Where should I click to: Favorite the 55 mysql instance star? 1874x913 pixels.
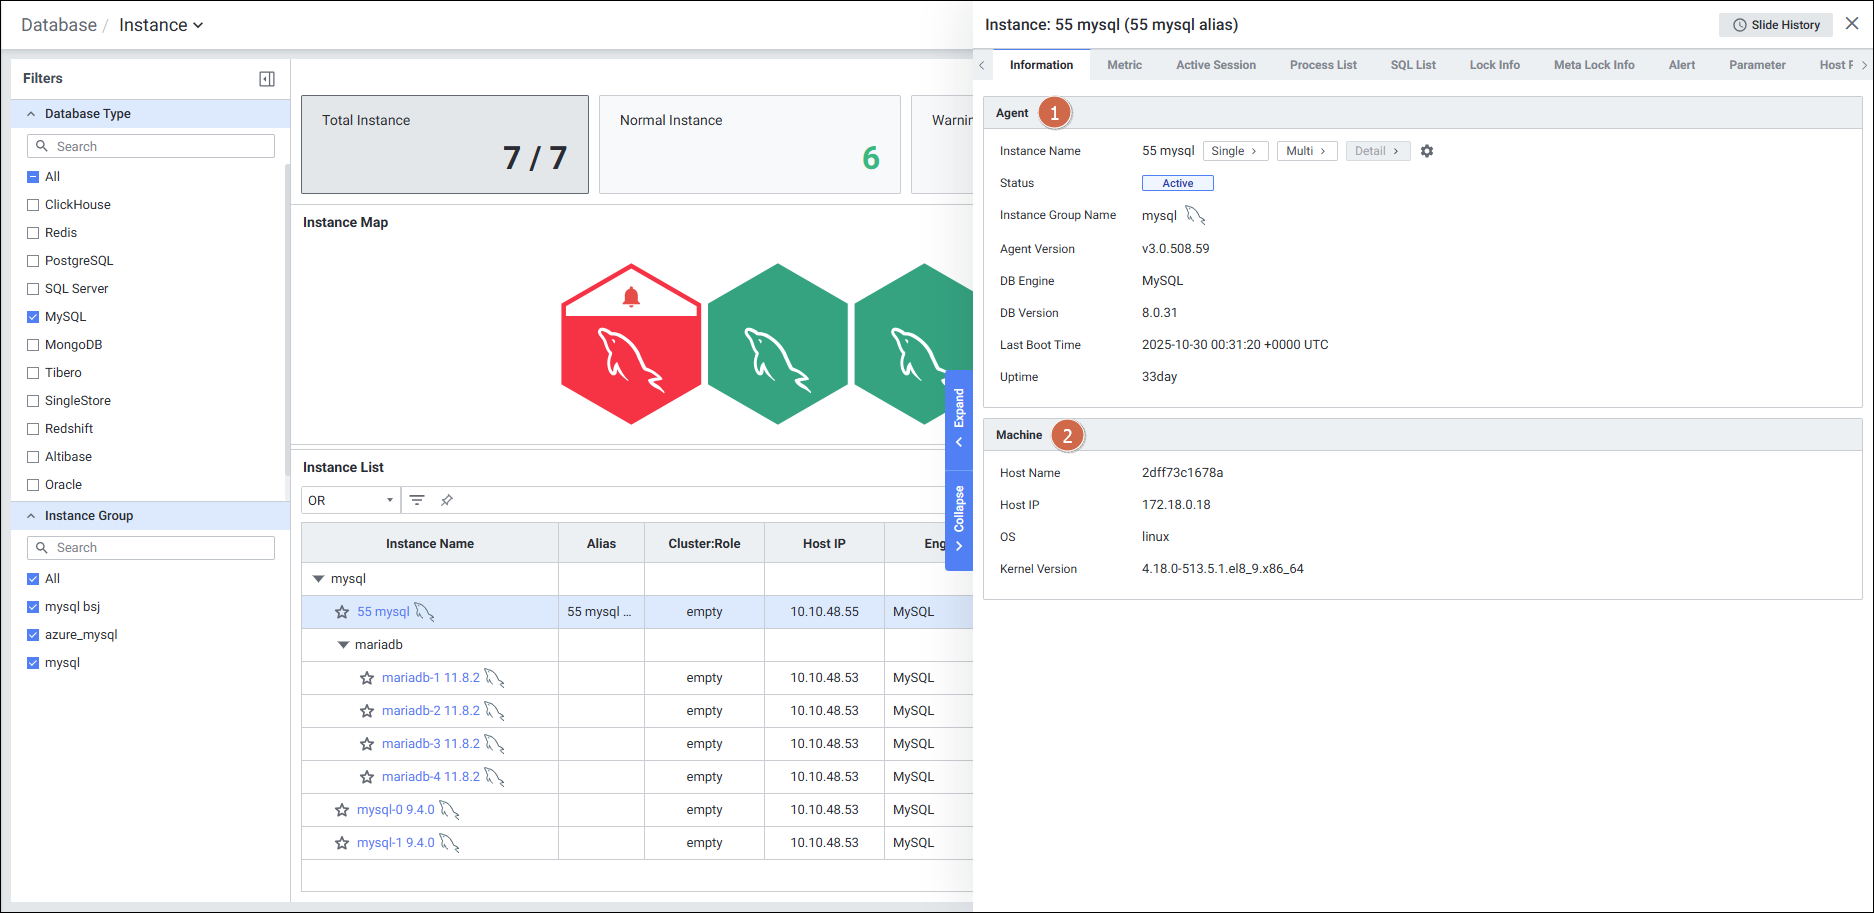point(342,612)
